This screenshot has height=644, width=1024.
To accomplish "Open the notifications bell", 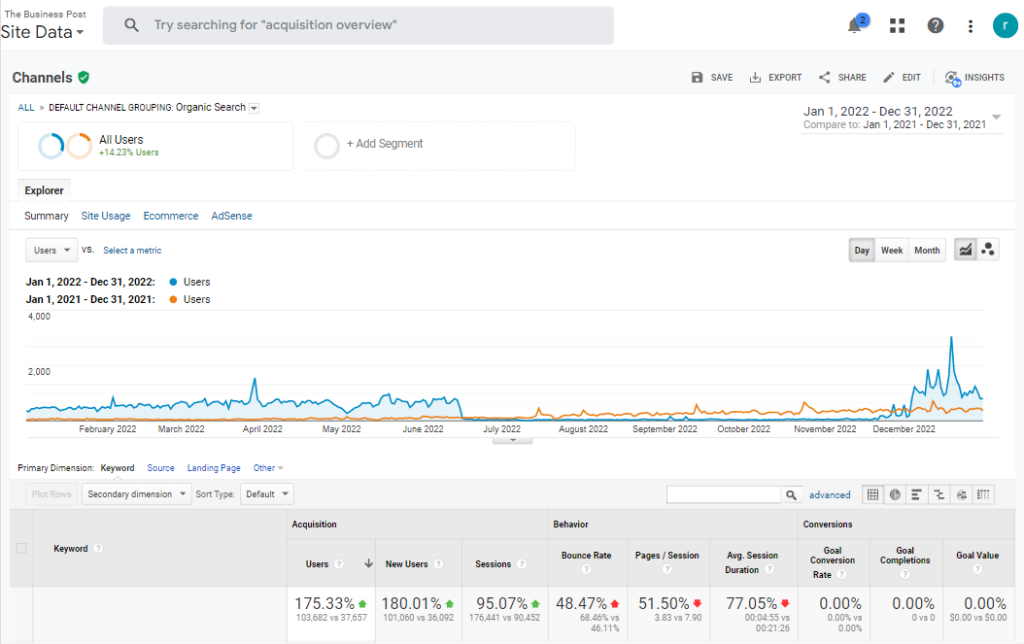I will click(x=855, y=26).
